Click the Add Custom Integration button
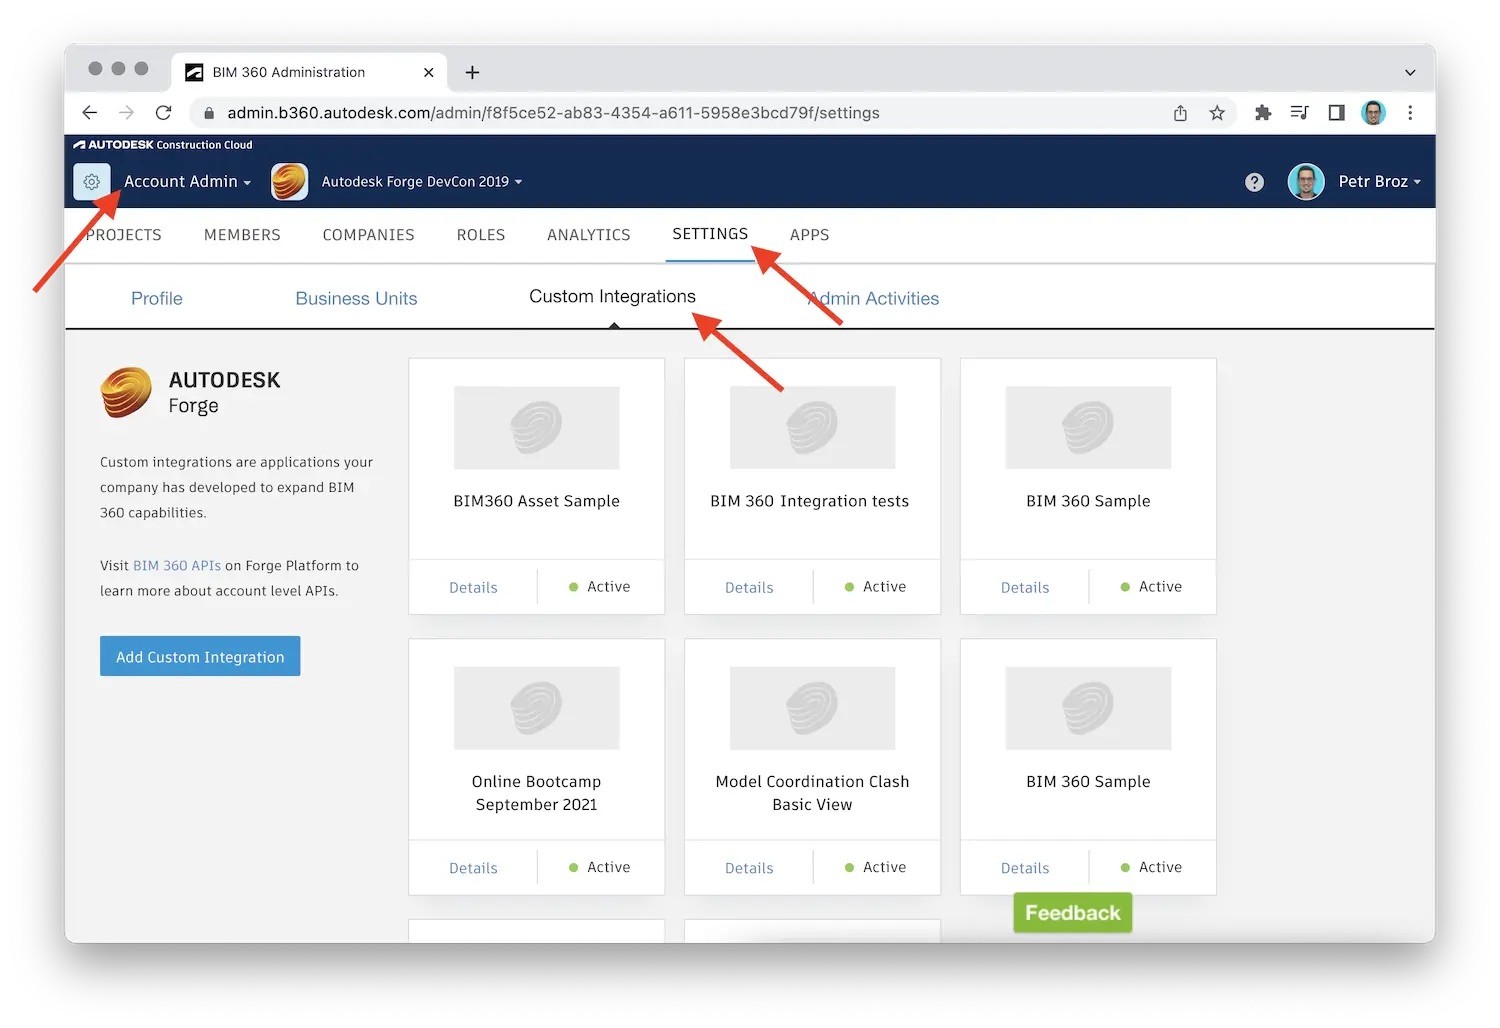1500x1028 pixels. [x=199, y=656]
